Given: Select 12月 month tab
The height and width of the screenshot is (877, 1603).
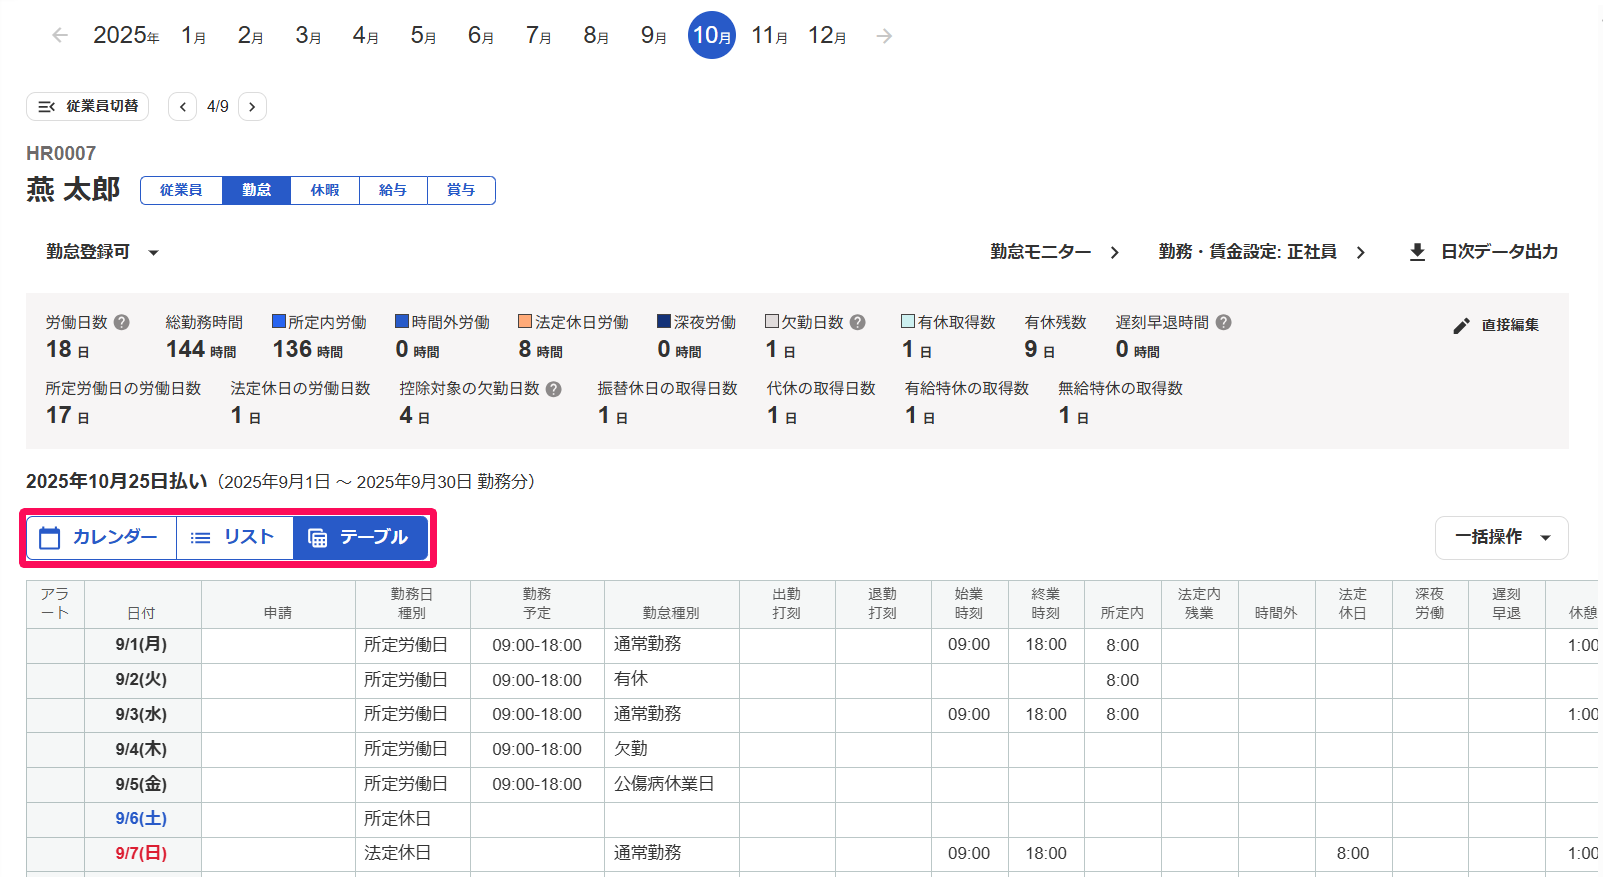Looking at the screenshot, I should 827,36.
